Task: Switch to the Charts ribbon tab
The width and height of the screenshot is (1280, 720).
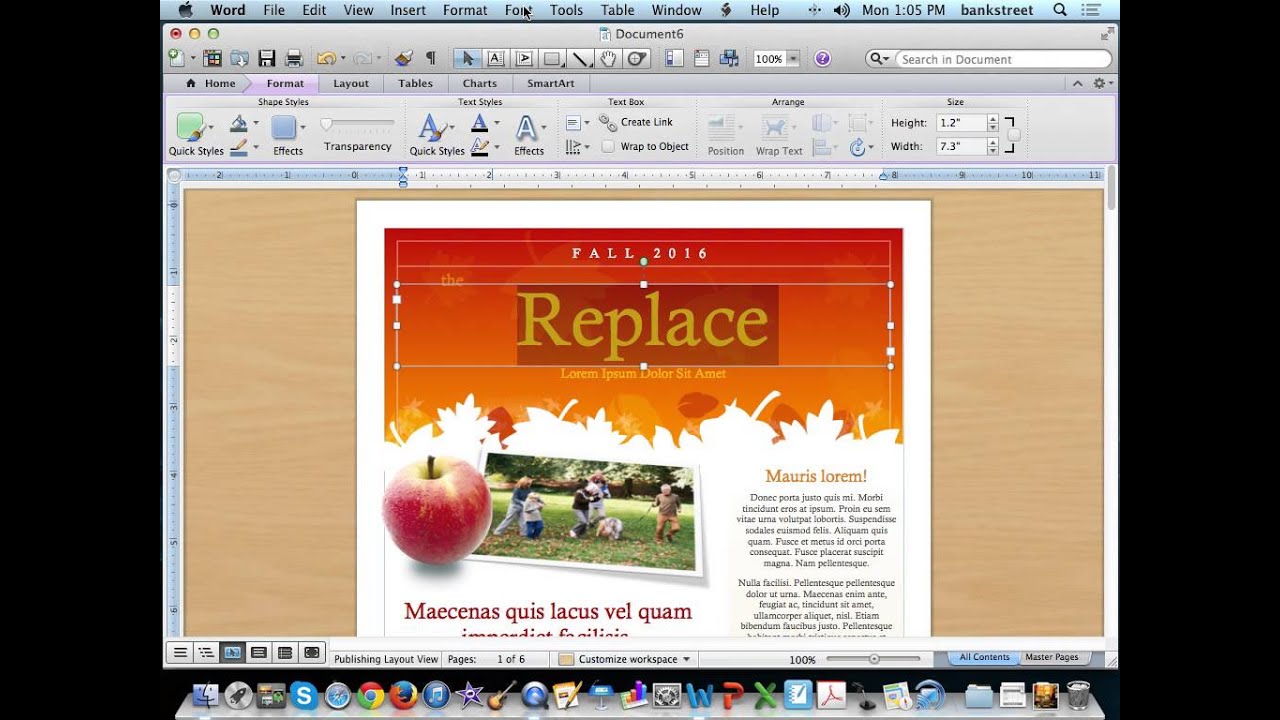Action: pos(479,83)
